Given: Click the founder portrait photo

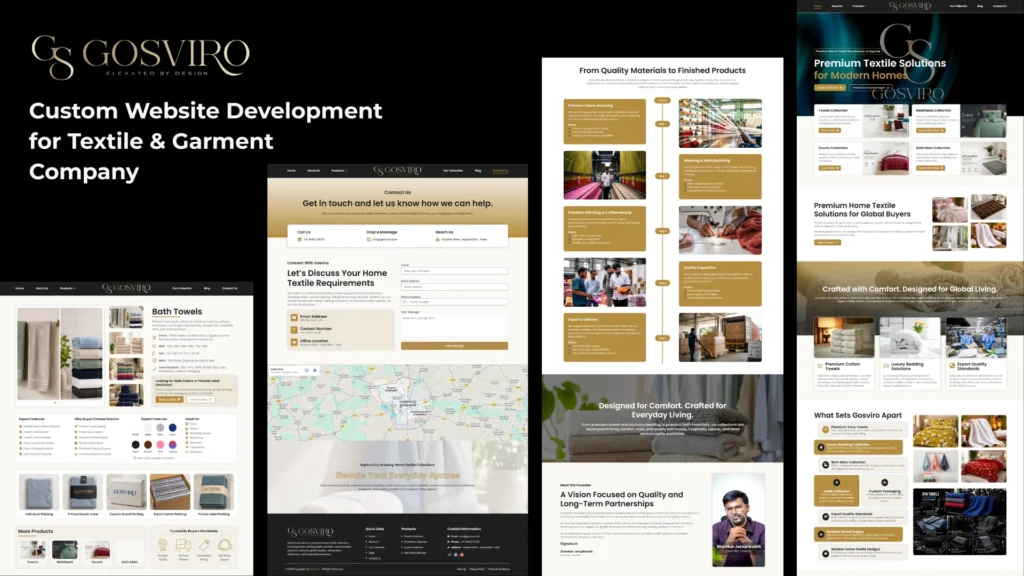Looking at the screenshot, I should [x=738, y=520].
